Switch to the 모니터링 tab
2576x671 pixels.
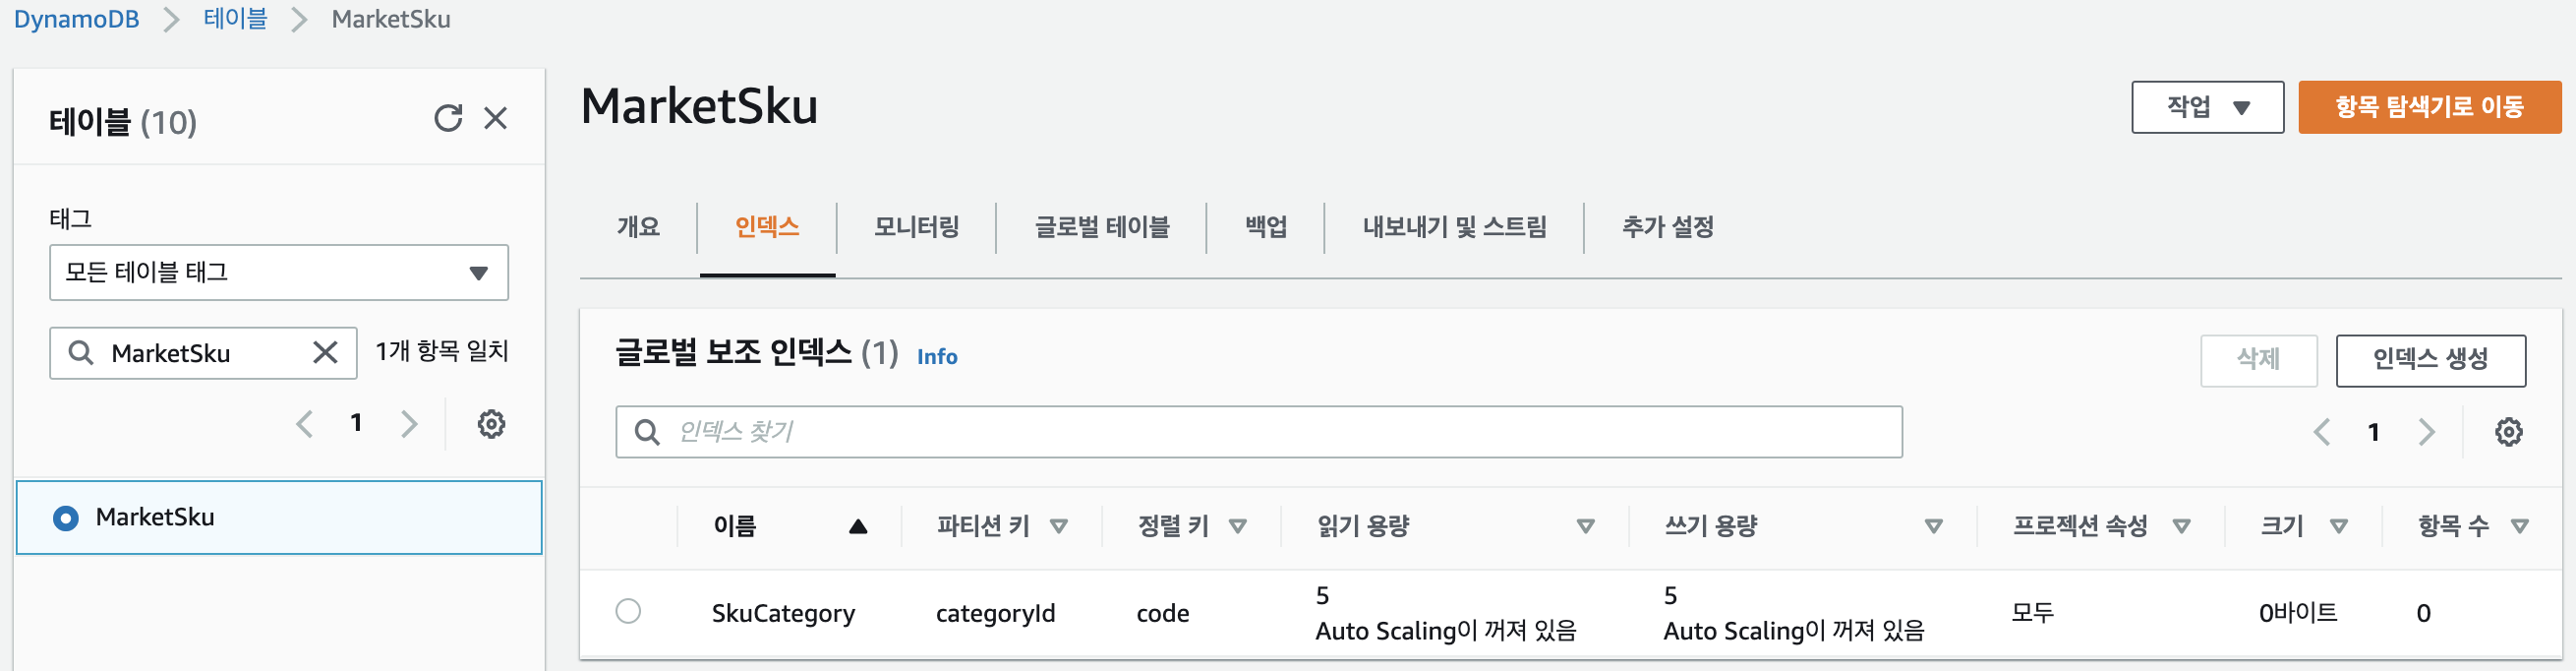click(916, 227)
